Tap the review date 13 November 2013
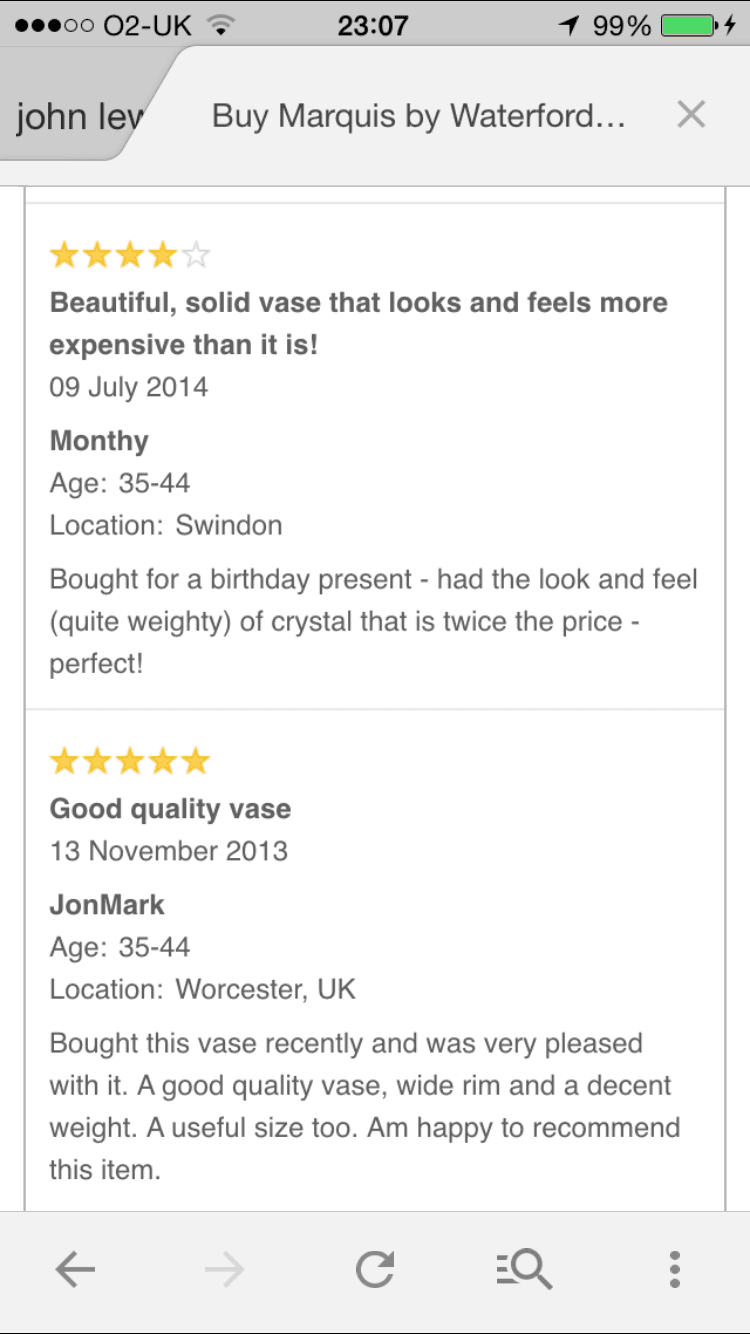750x1334 pixels. tap(169, 851)
